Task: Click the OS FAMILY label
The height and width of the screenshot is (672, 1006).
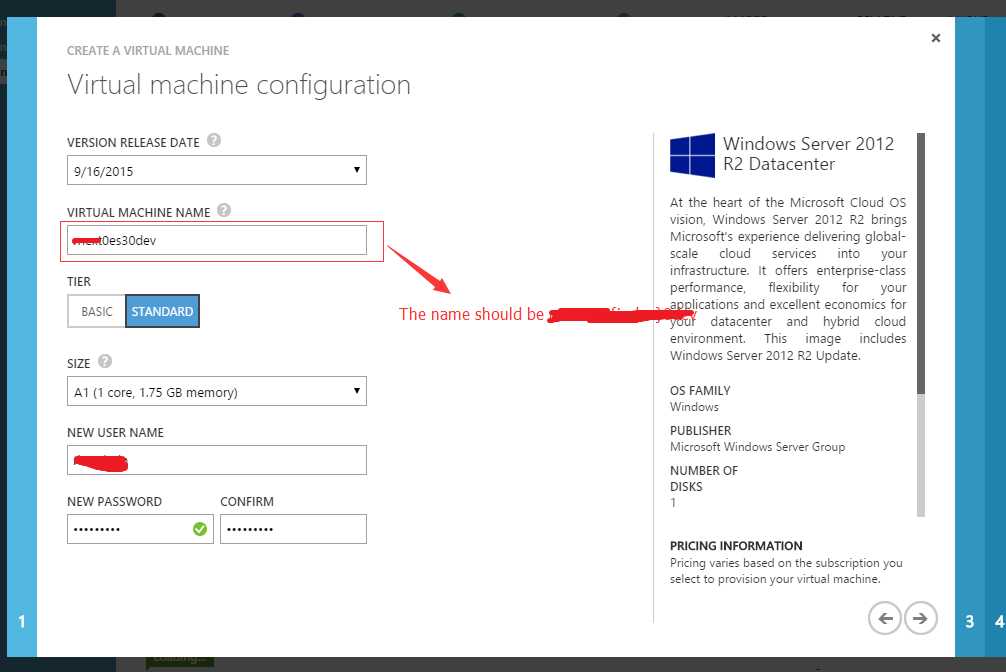Action: point(700,390)
